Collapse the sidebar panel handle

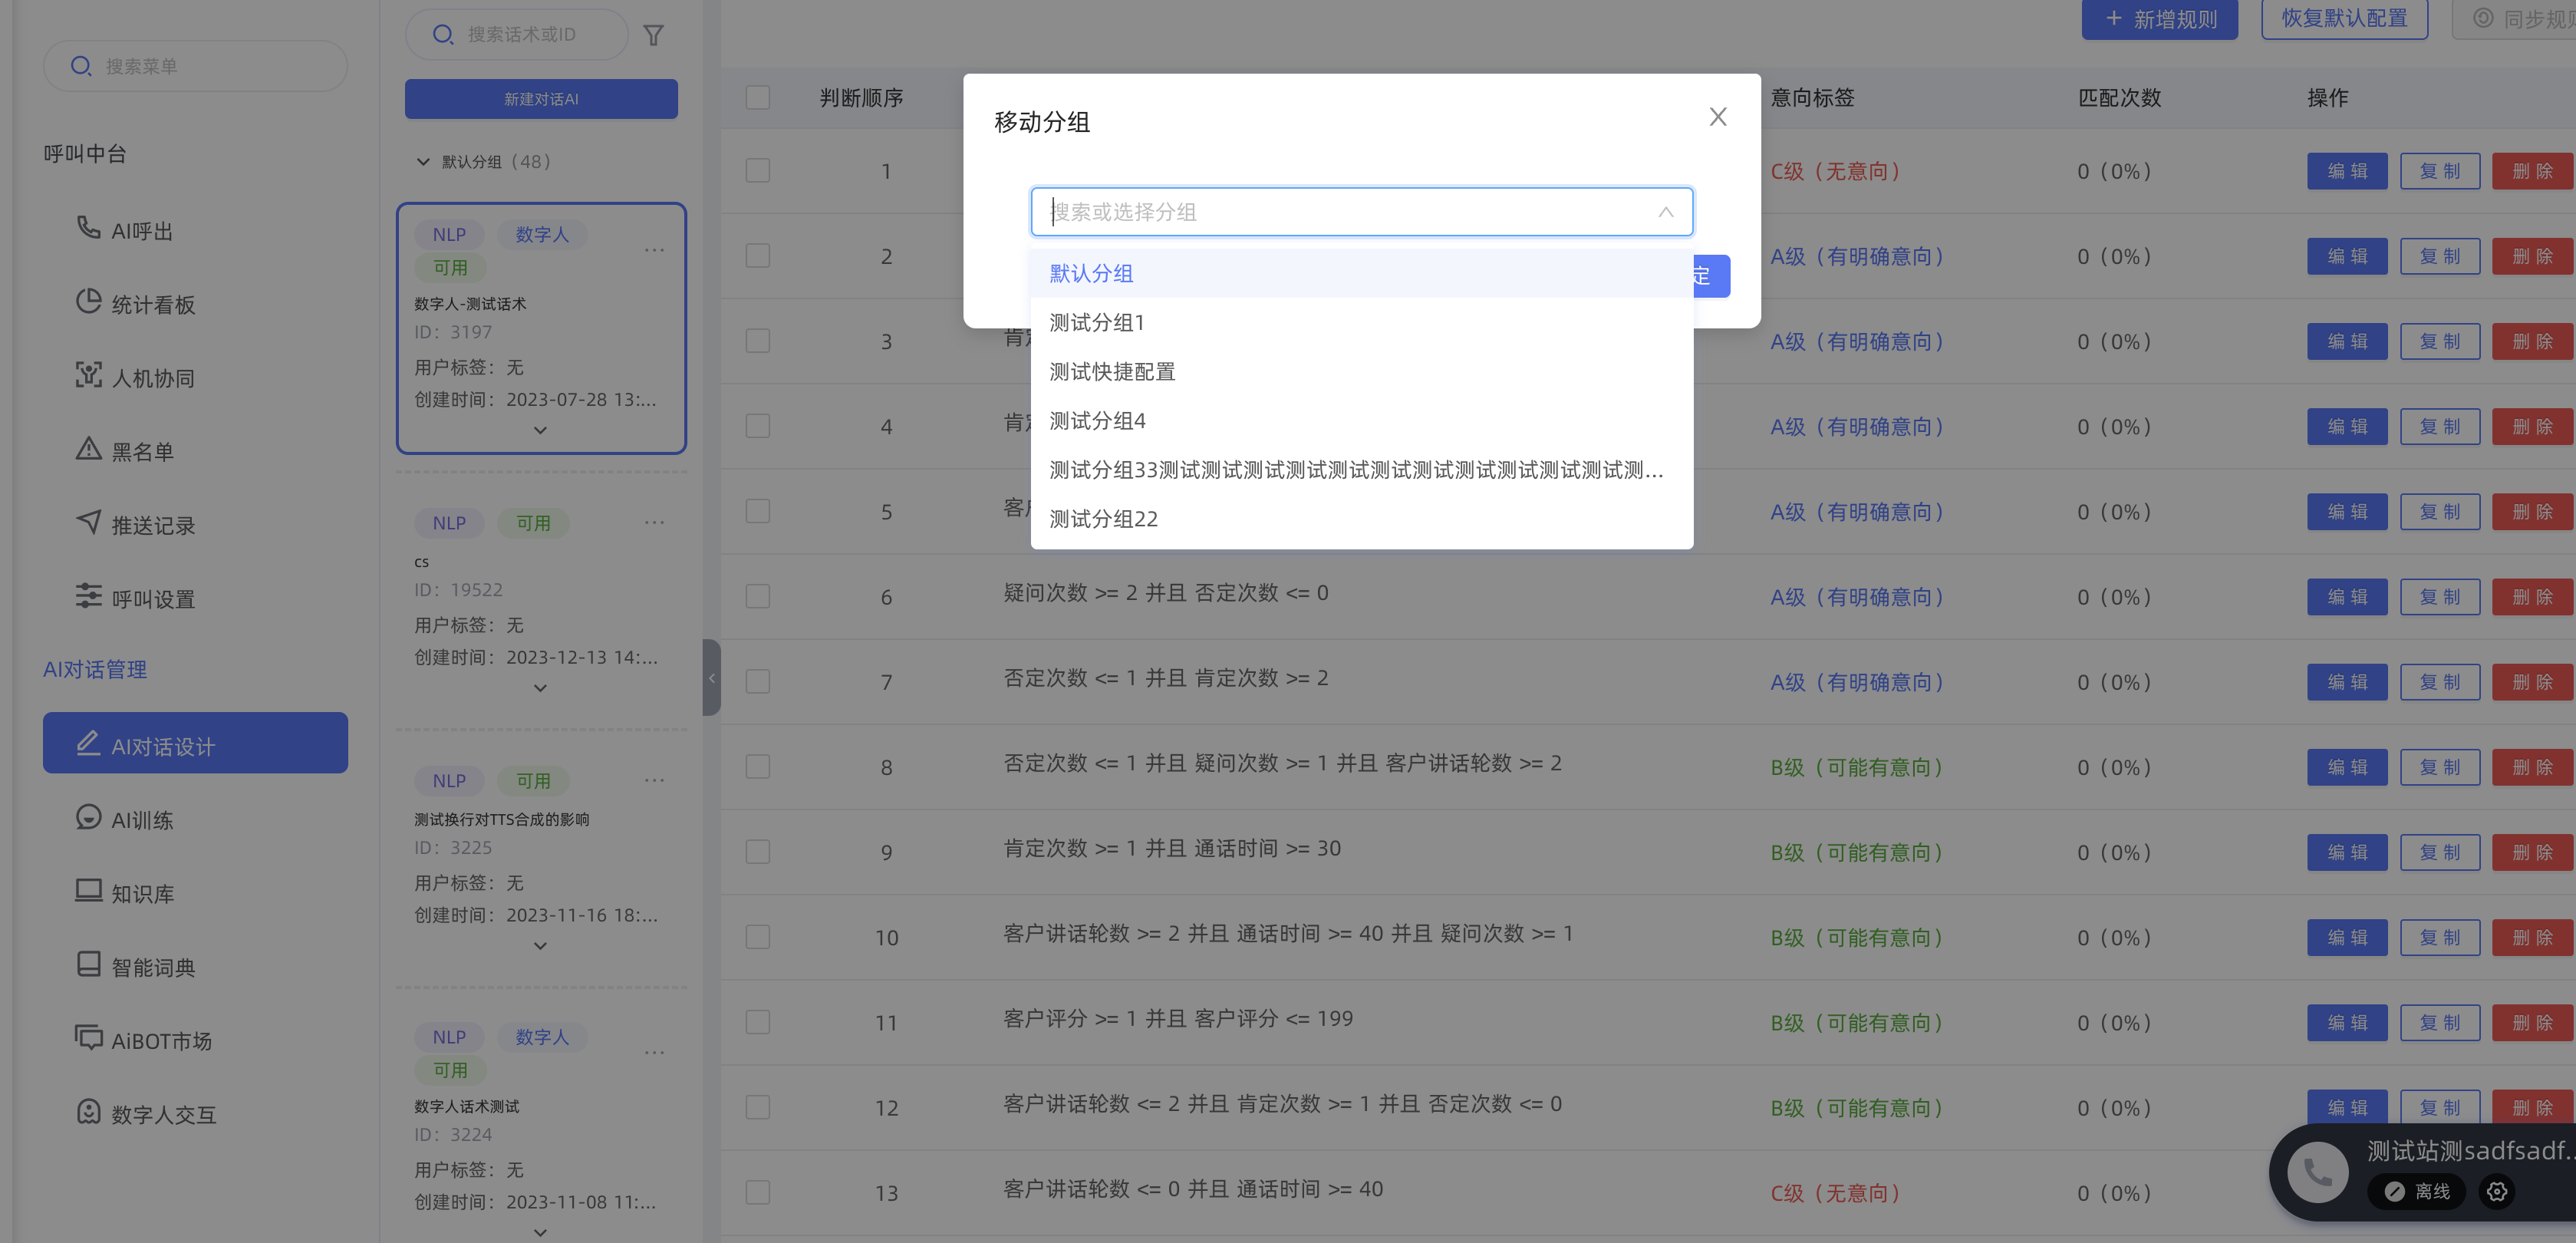[x=711, y=677]
